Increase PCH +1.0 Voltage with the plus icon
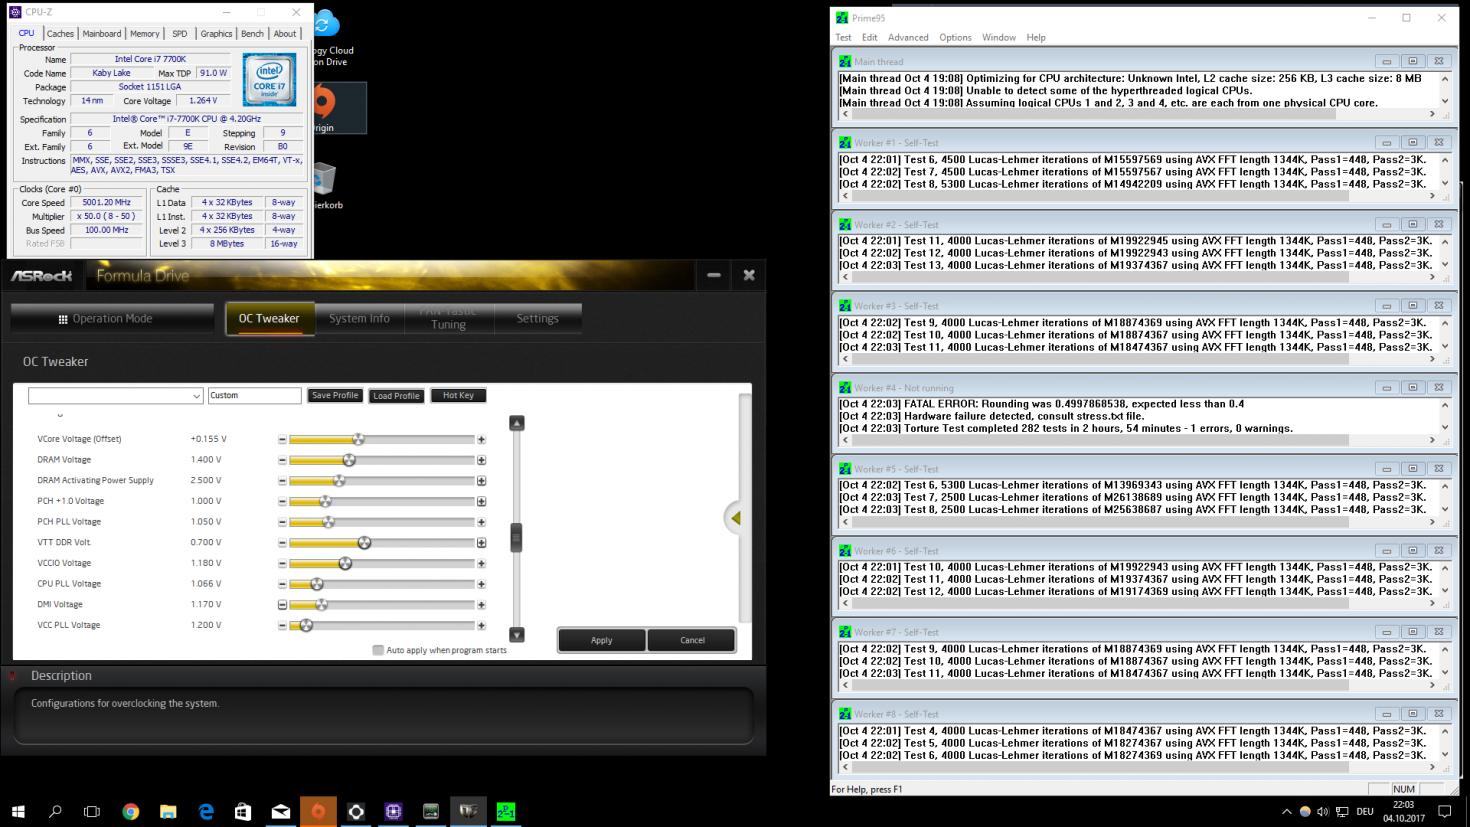The width and height of the screenshot is (1470, 827). point(481,501)
